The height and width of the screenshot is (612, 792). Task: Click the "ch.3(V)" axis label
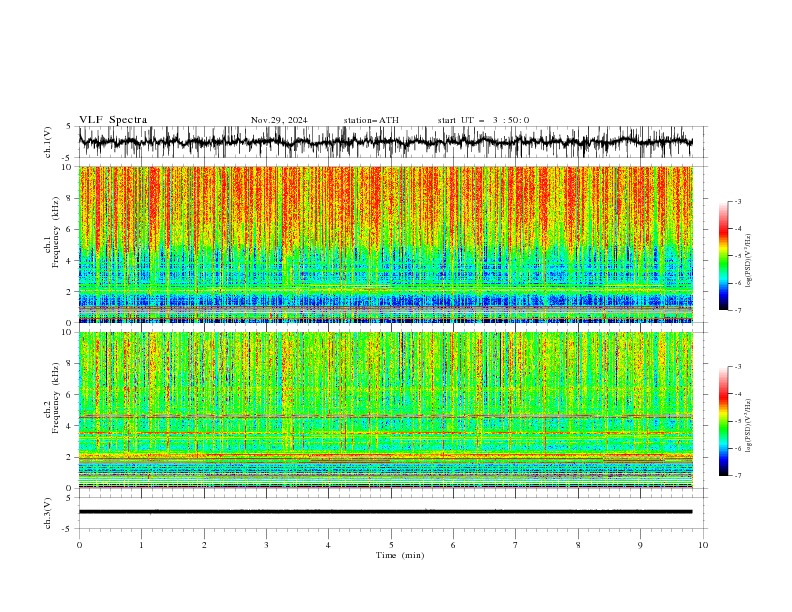coord(48,513)
